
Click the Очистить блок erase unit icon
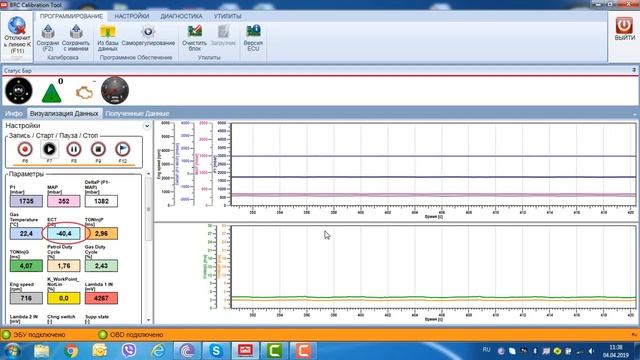[194, 31]
